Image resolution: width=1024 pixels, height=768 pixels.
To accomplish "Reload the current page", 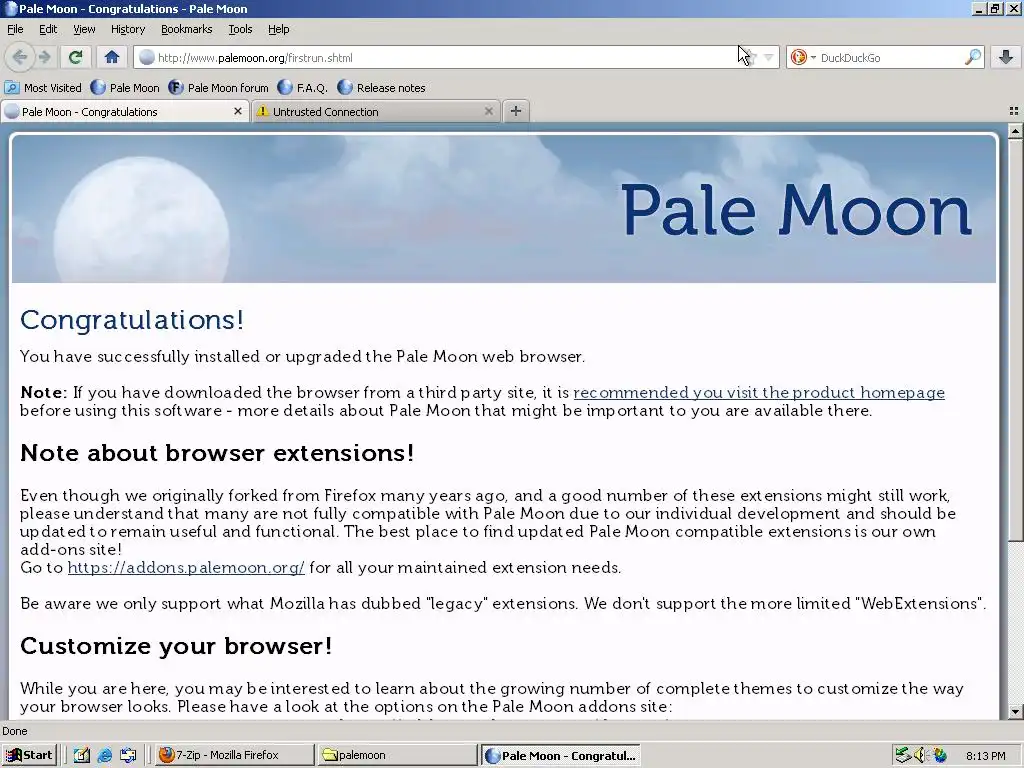I will [76, 57].
